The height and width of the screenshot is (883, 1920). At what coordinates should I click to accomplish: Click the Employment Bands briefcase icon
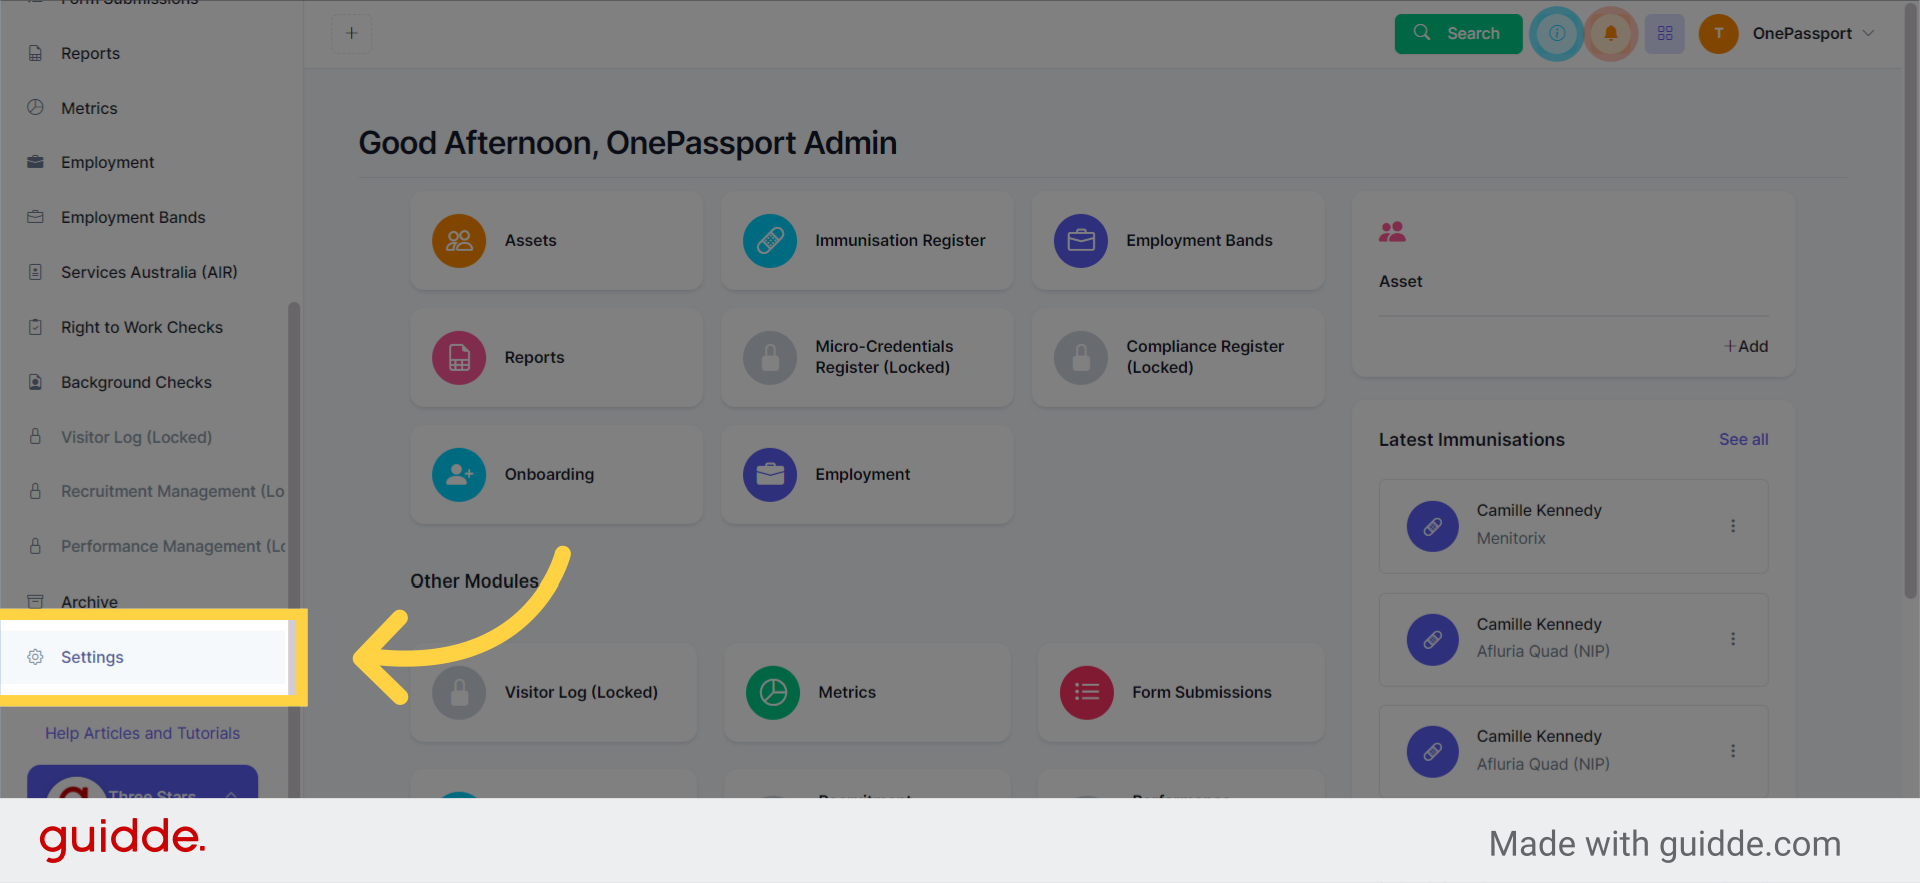1080,240
